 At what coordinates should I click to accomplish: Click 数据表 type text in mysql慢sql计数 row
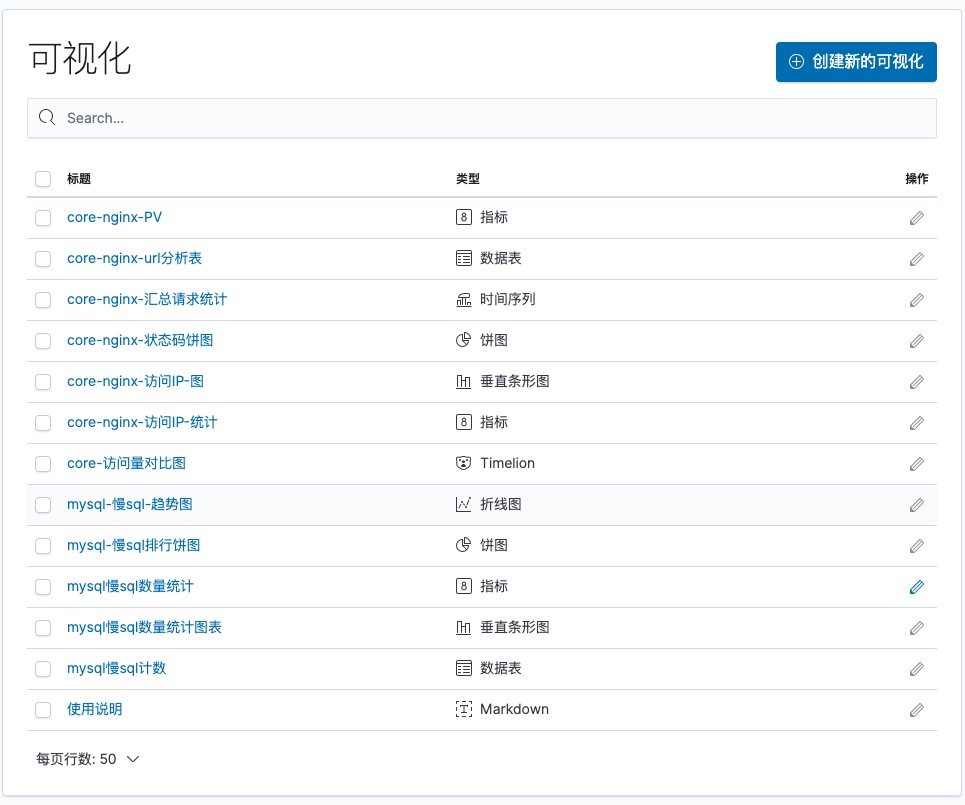[x=501, y=668]
